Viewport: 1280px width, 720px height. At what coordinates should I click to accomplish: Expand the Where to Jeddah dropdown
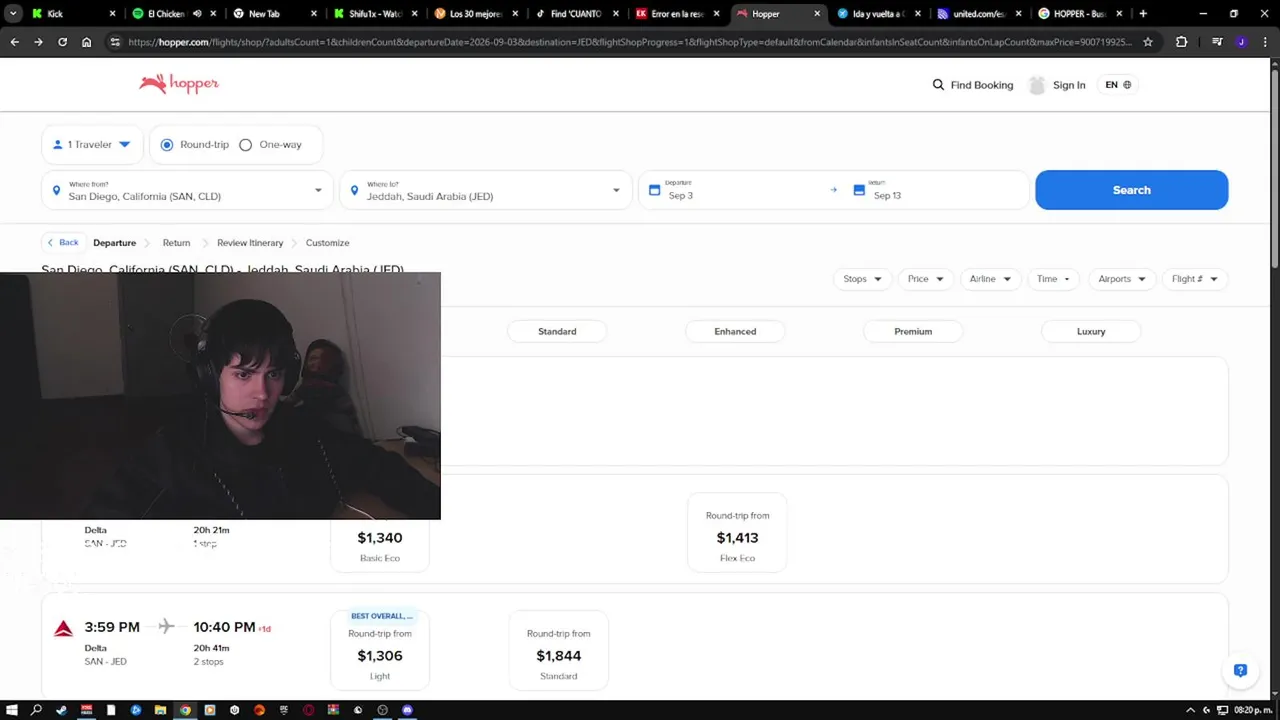tap(616, 190)
